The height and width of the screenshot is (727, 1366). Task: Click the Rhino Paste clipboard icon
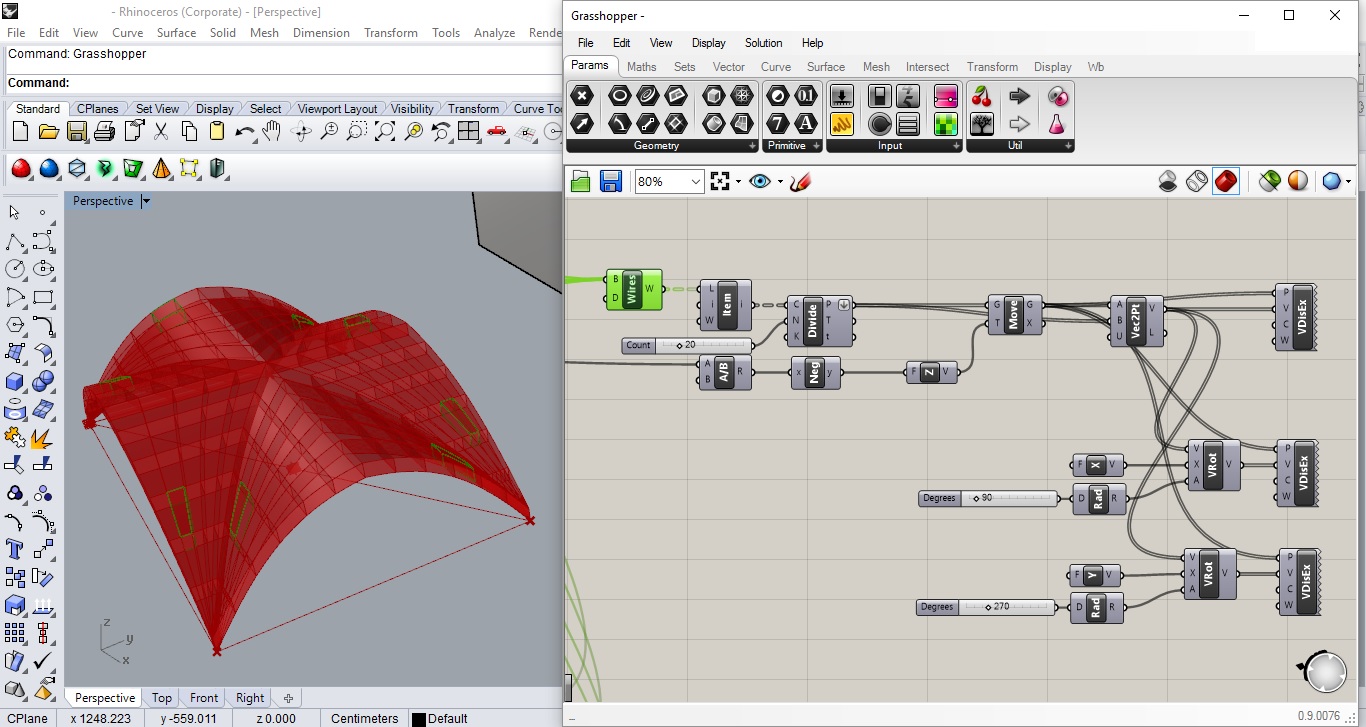(217, 131)
